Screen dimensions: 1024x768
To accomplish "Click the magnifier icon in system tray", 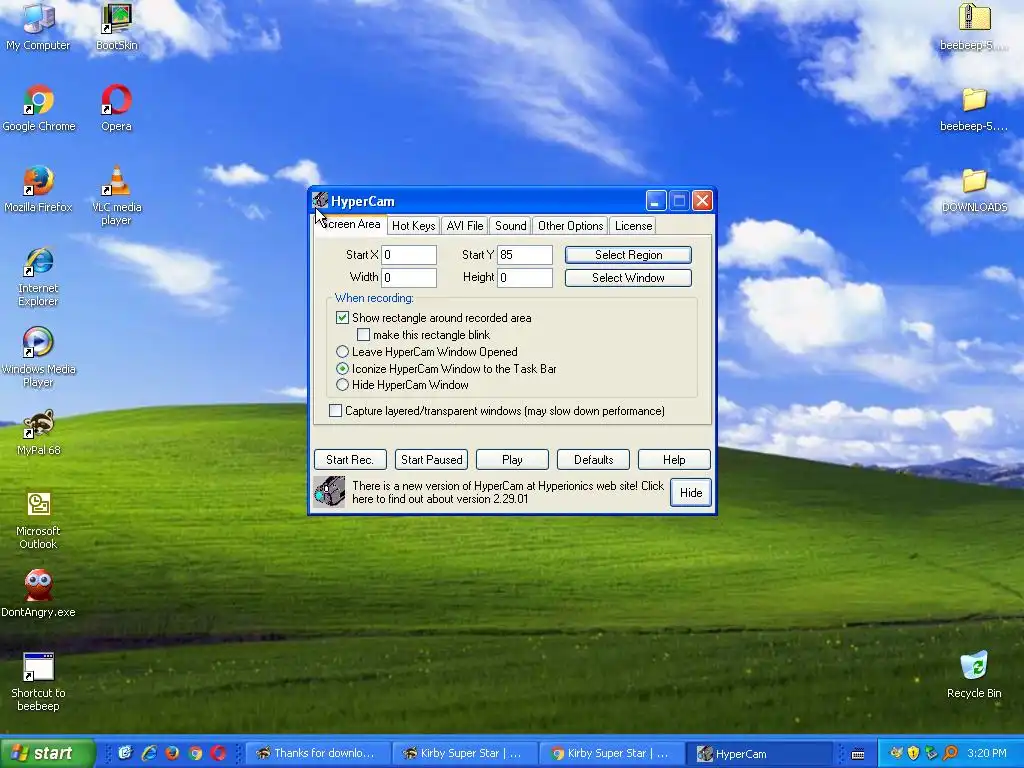I will (x=950, y=753).
